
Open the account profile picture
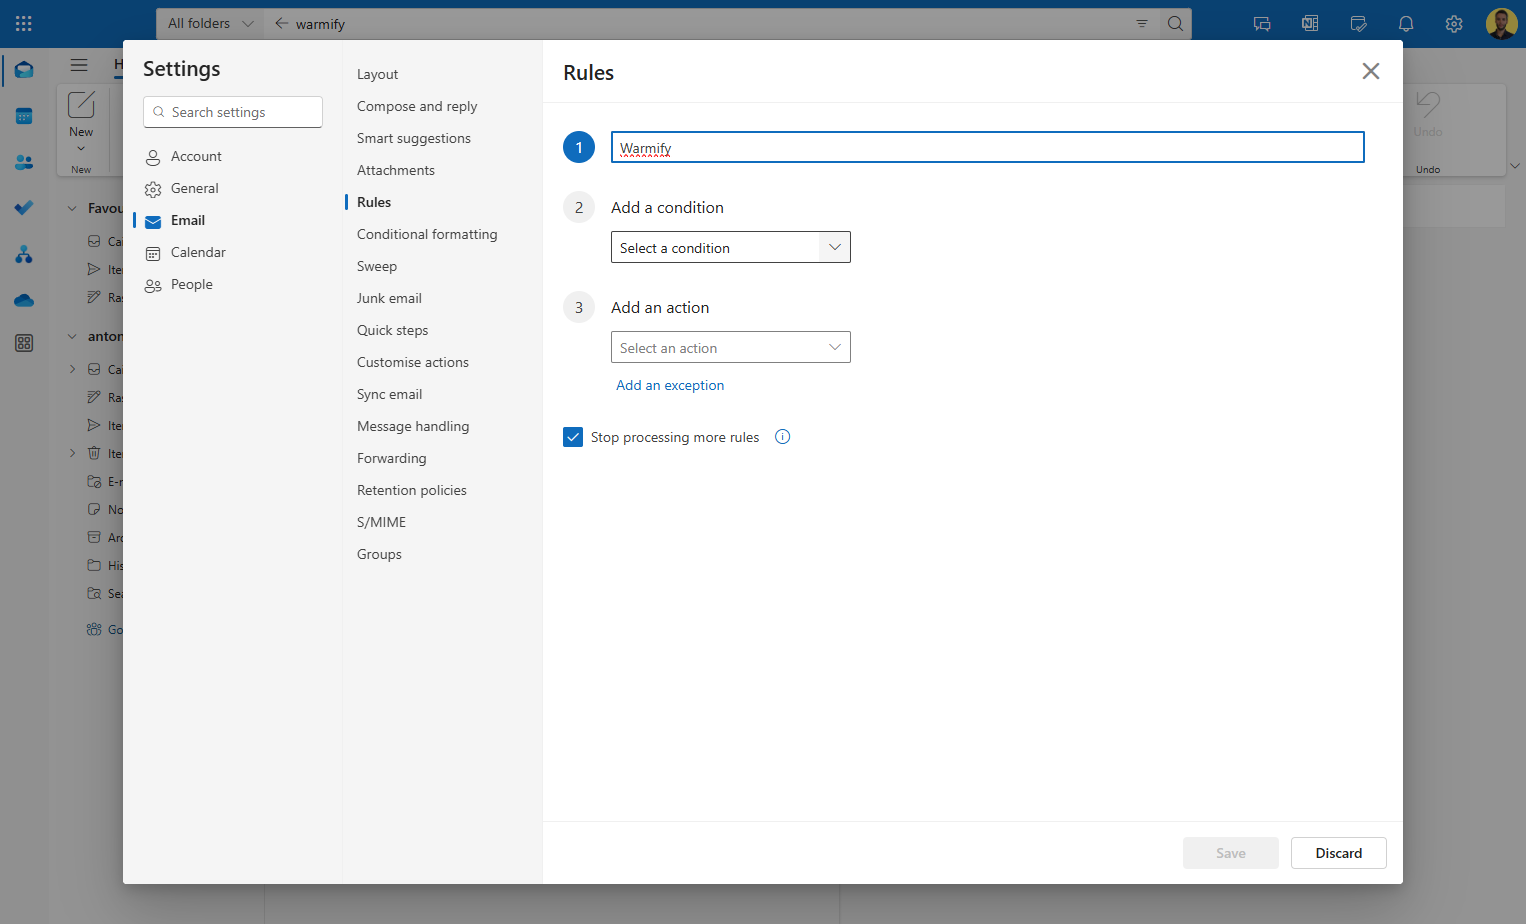point(1501,24)
